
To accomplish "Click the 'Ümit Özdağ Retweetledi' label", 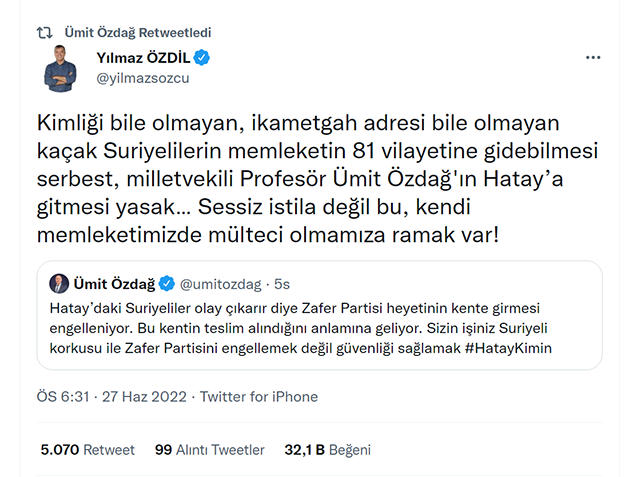I will (138, 32).
